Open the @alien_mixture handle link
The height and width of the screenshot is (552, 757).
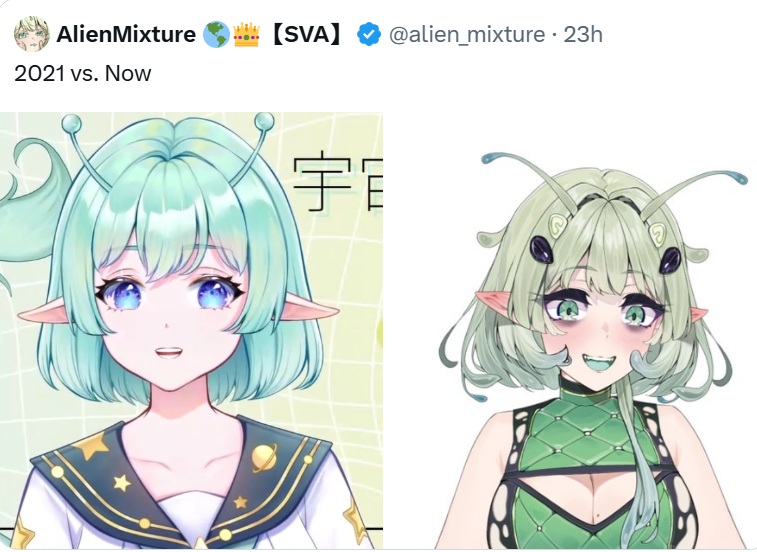[x=466, y=35]
